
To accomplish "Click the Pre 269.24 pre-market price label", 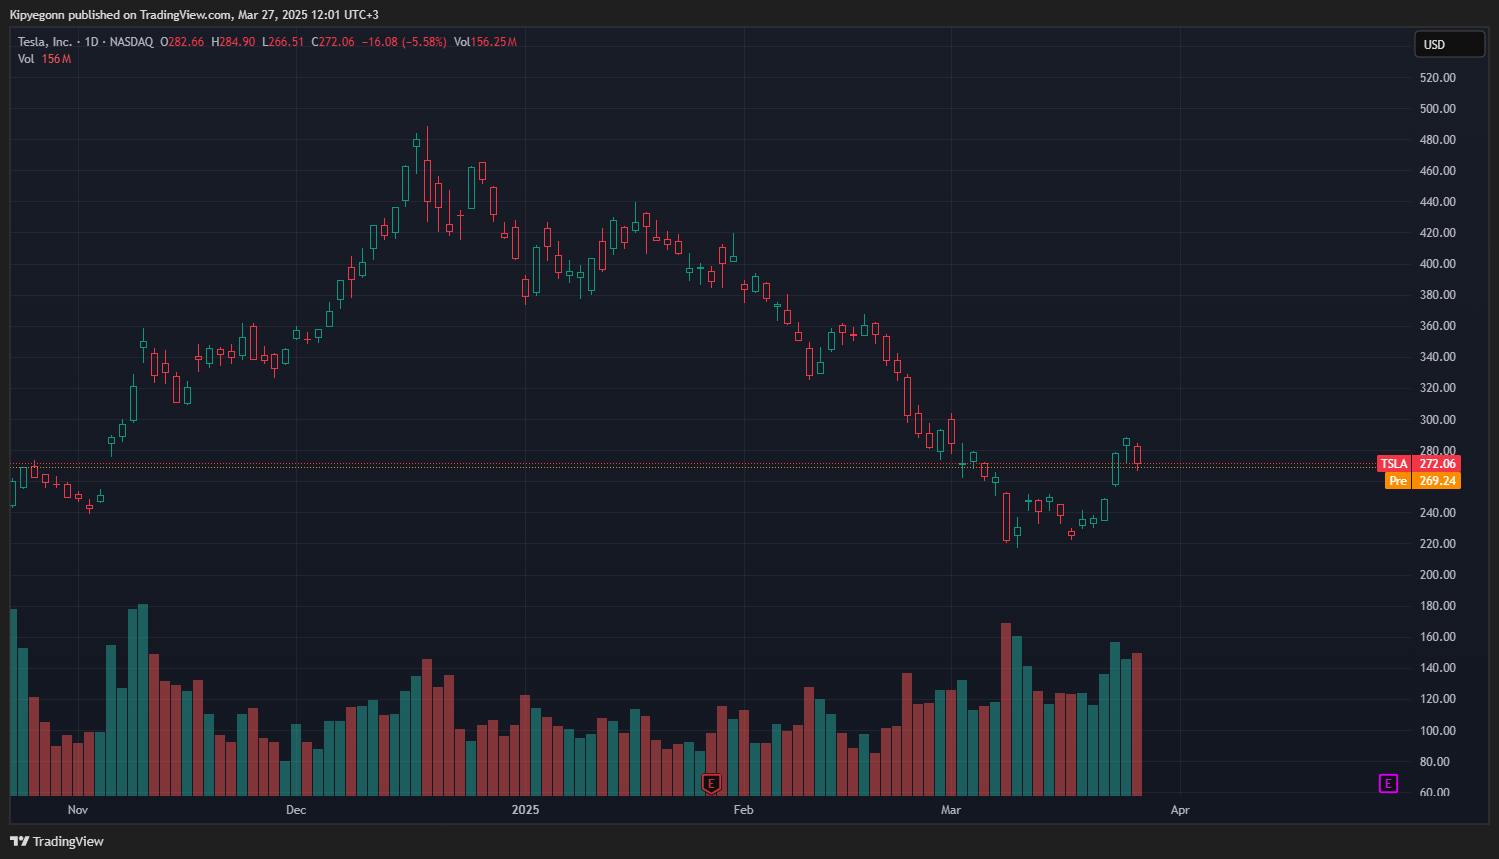I will (1422, 481).
